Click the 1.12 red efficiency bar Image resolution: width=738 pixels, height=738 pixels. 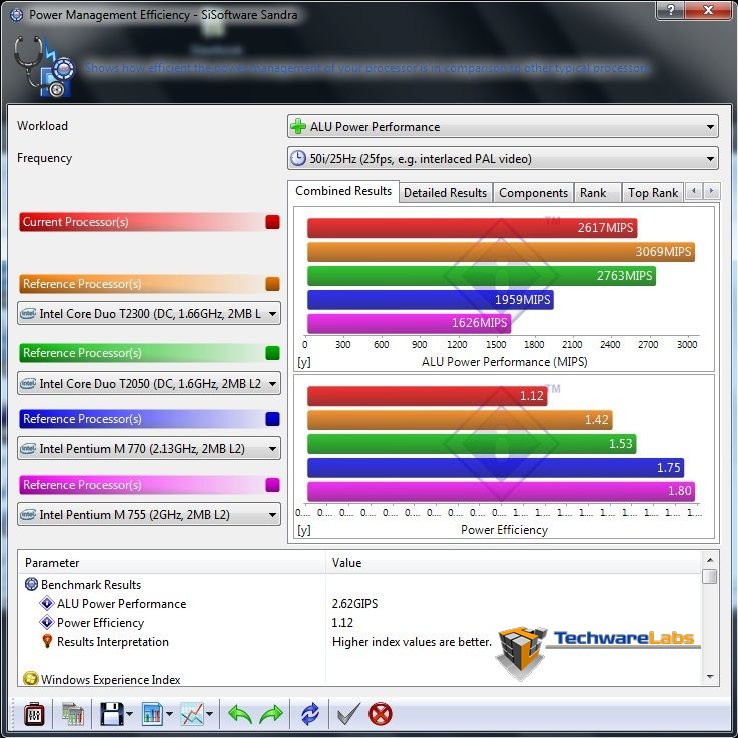[x=427, y=396]
